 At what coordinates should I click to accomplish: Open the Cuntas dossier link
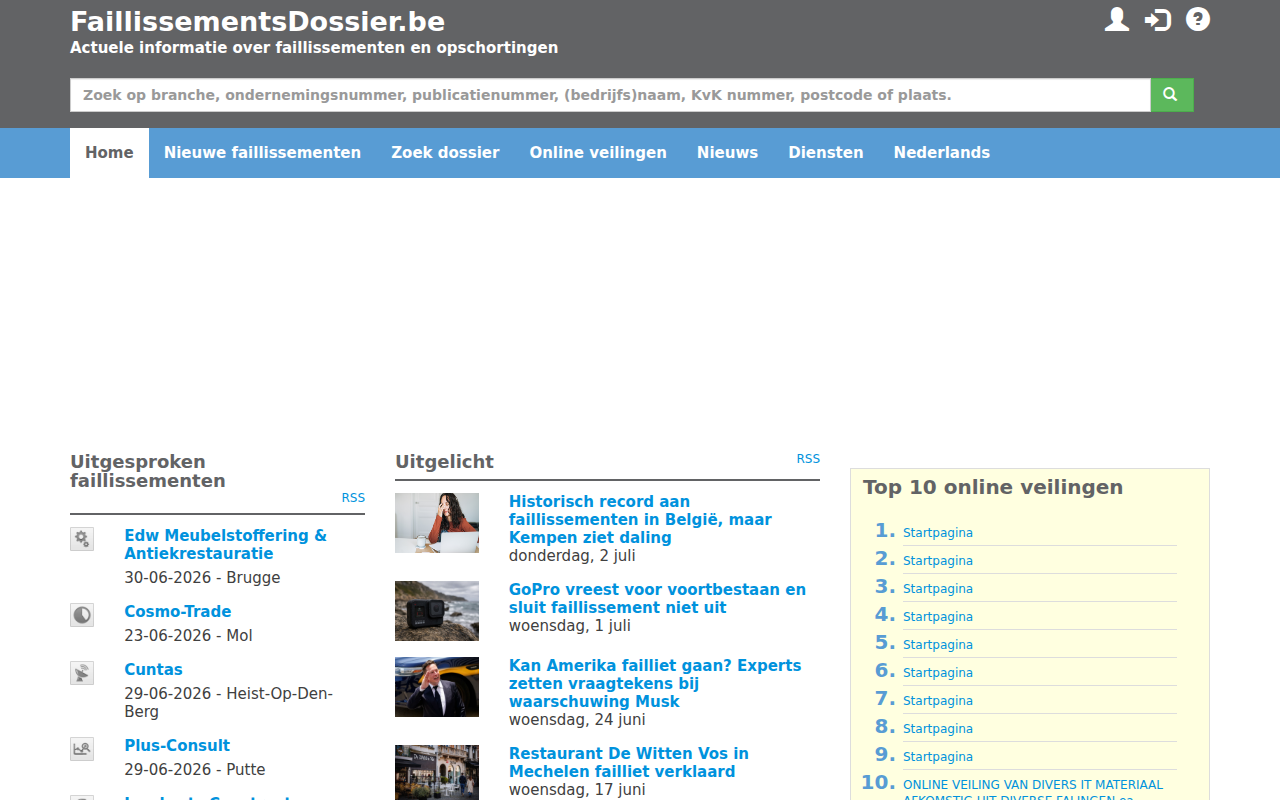click(x=153, y=670)
